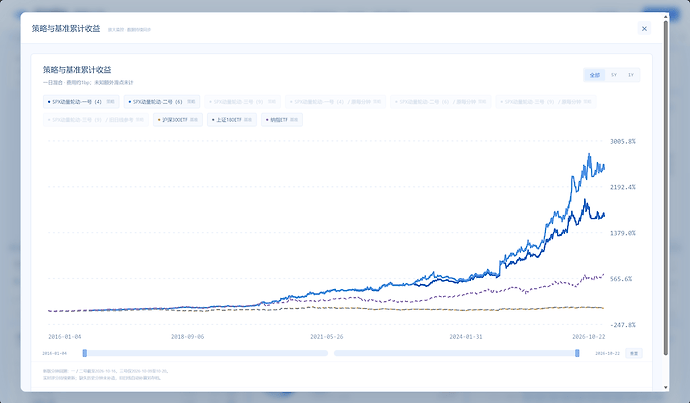
Task: Select the 1Y time range tab
Action: coord(631,75)
